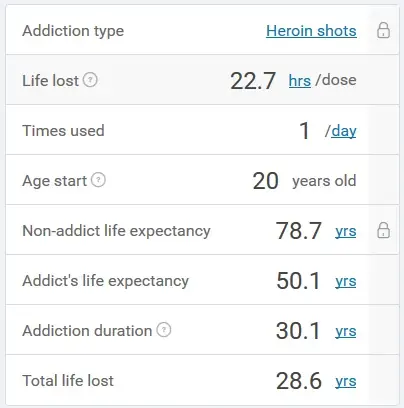Edit Addiction duration value 30.1

pyautogui.click(x=298, y=331)
